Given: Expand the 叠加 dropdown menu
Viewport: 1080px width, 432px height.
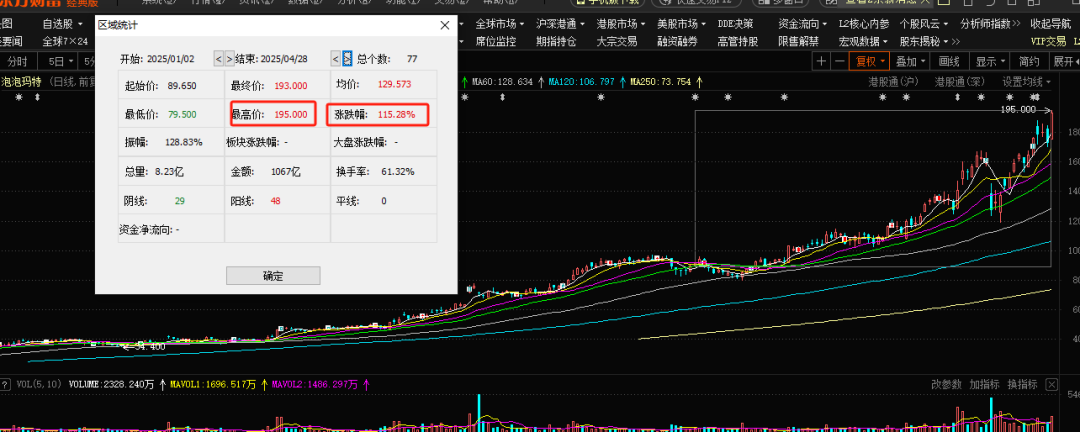Looking at the screenshot, I should pos(911,61).
